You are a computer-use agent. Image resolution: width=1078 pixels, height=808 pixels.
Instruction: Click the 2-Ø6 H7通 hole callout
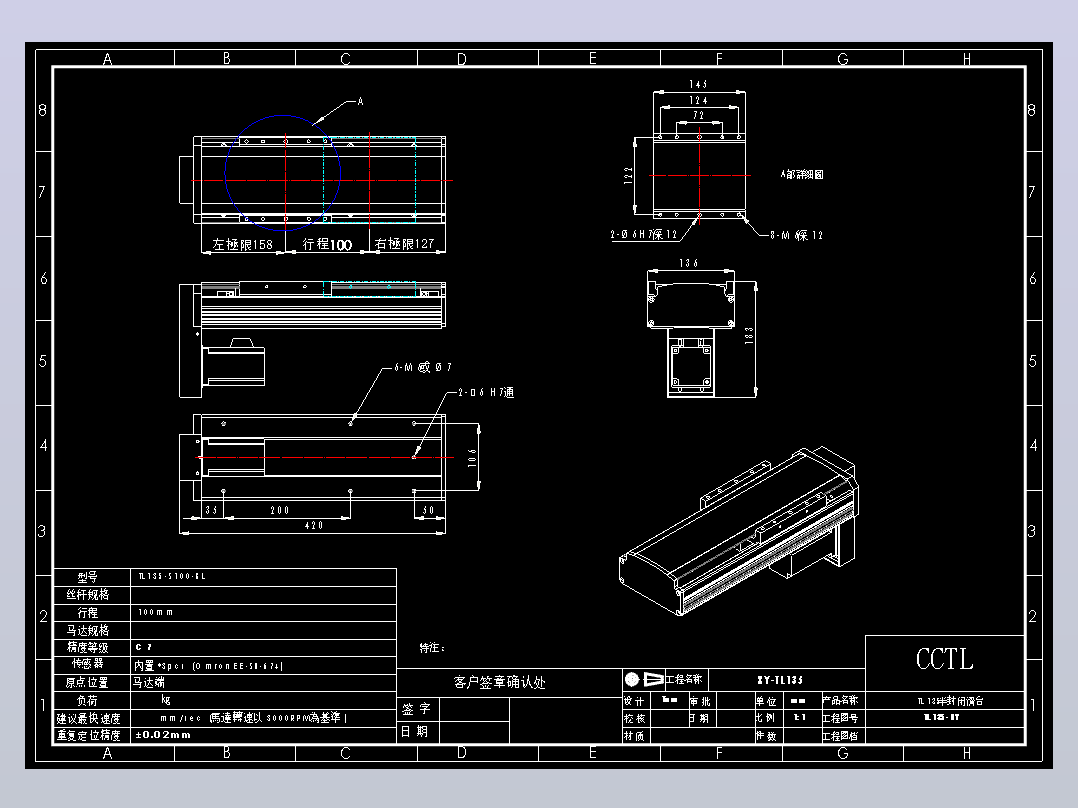coord(486,392)
